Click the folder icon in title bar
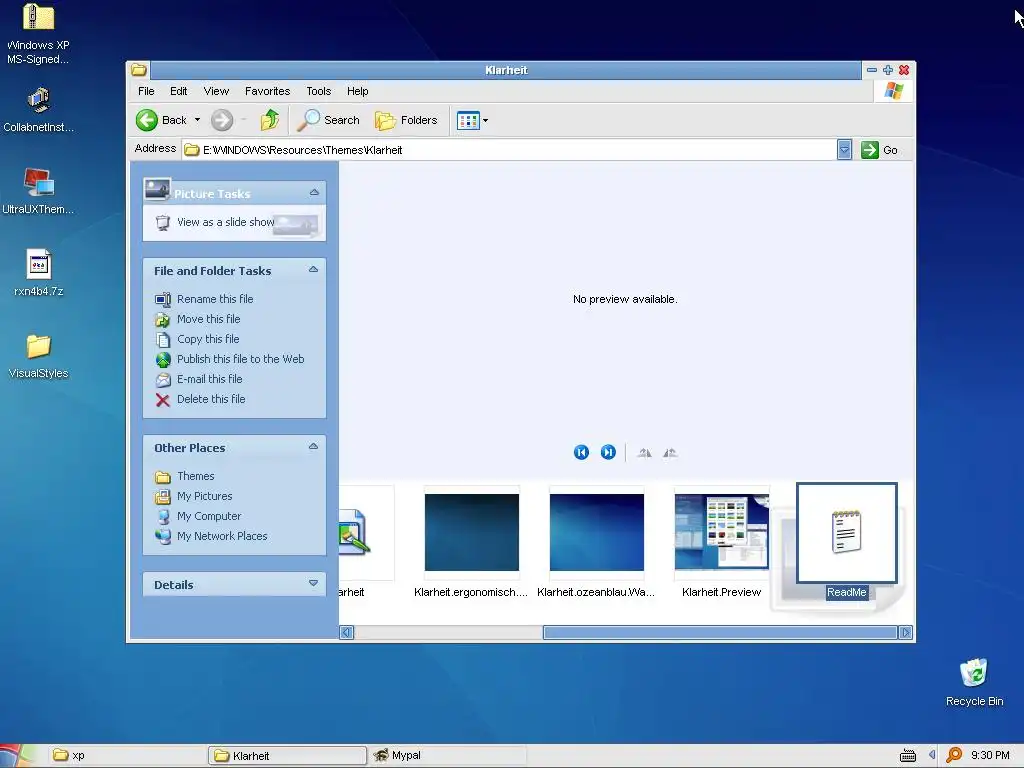This screenshot has height=768, width=1024. [138, 70]
